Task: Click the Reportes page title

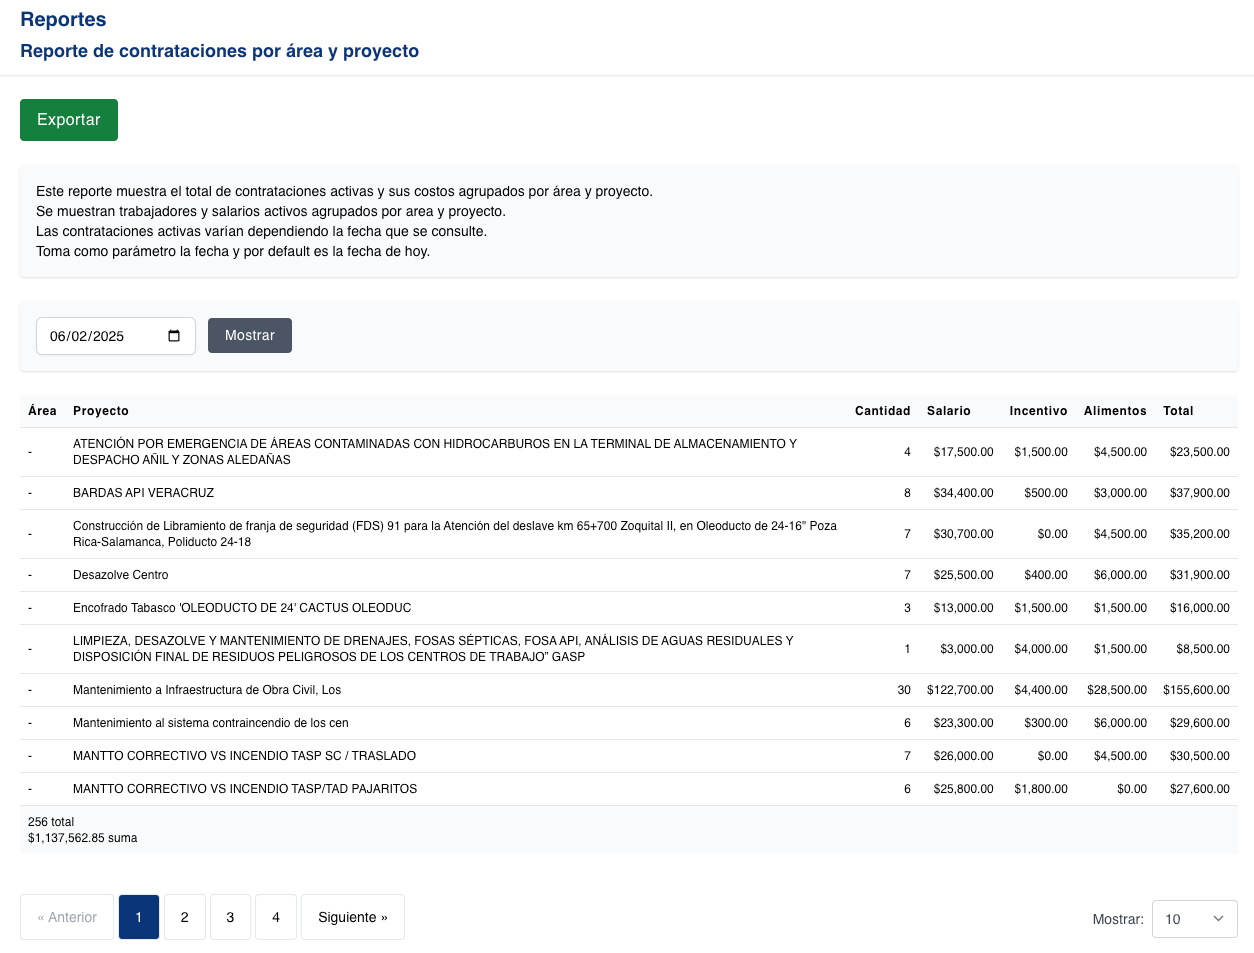Action: click(x=62, y=19)
